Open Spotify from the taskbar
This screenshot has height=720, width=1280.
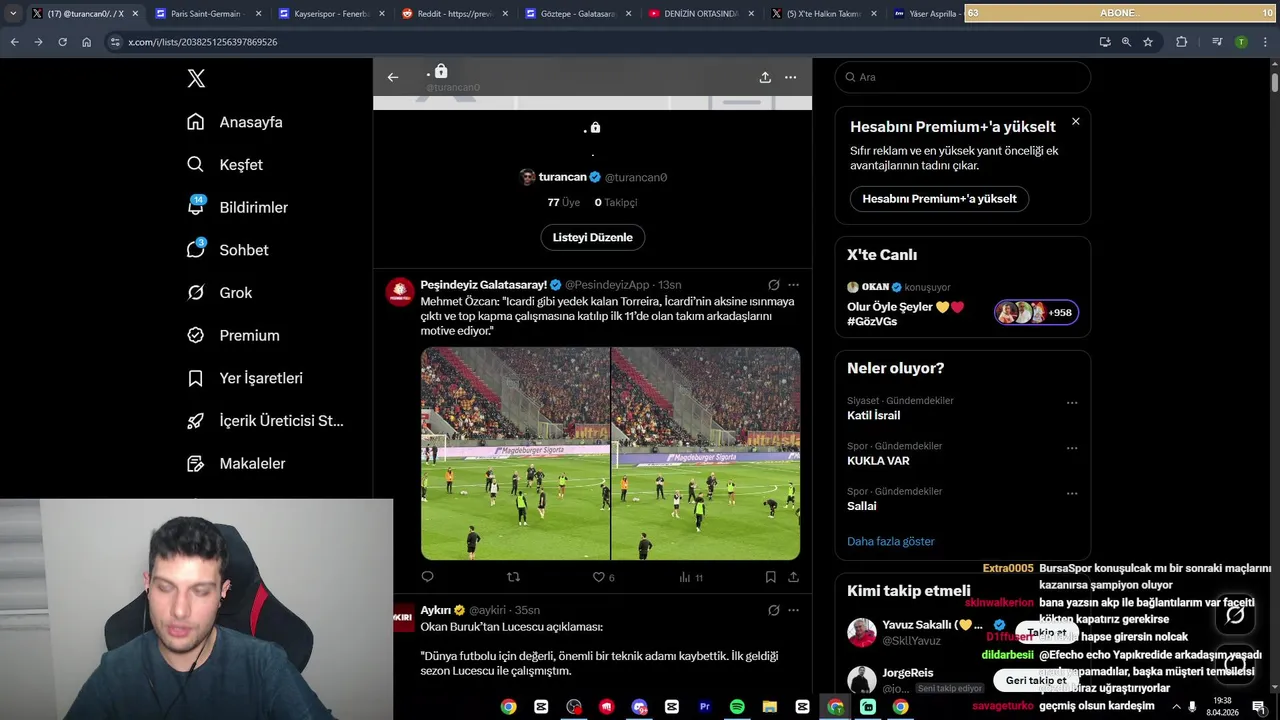tap(737, 707)
